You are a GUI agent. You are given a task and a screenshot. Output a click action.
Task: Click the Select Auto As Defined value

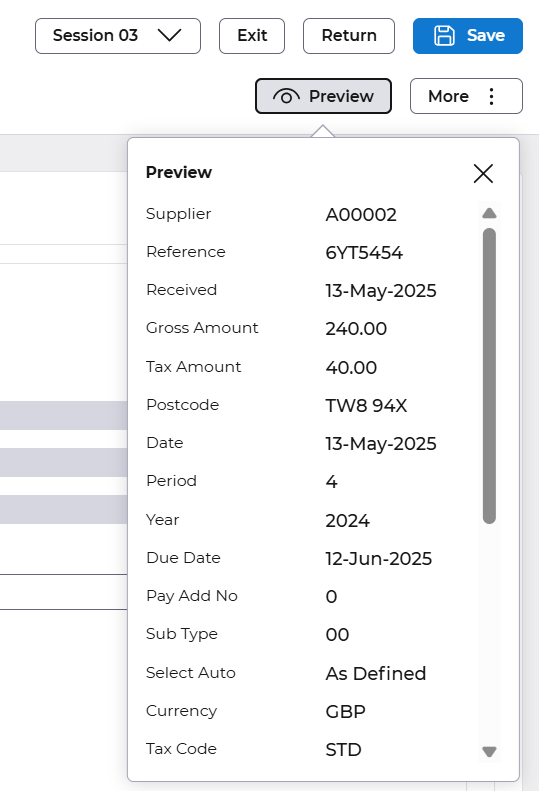(x=375, y=674)
